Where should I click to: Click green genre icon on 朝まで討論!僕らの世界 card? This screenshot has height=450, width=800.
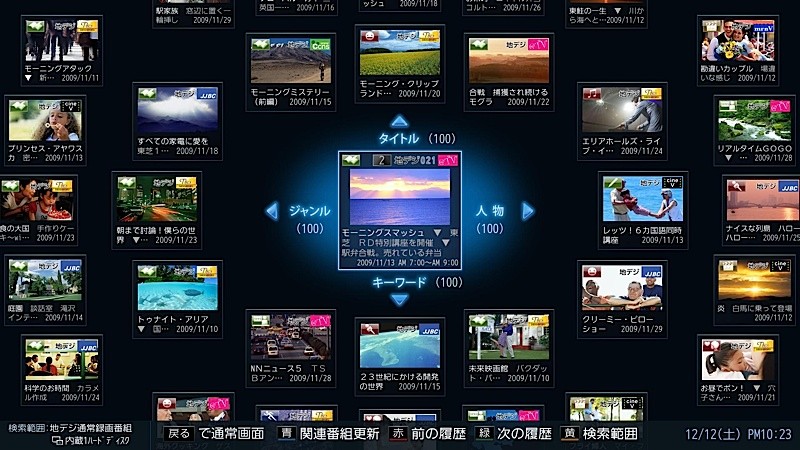pyautogui.click(x=126, y=183)
